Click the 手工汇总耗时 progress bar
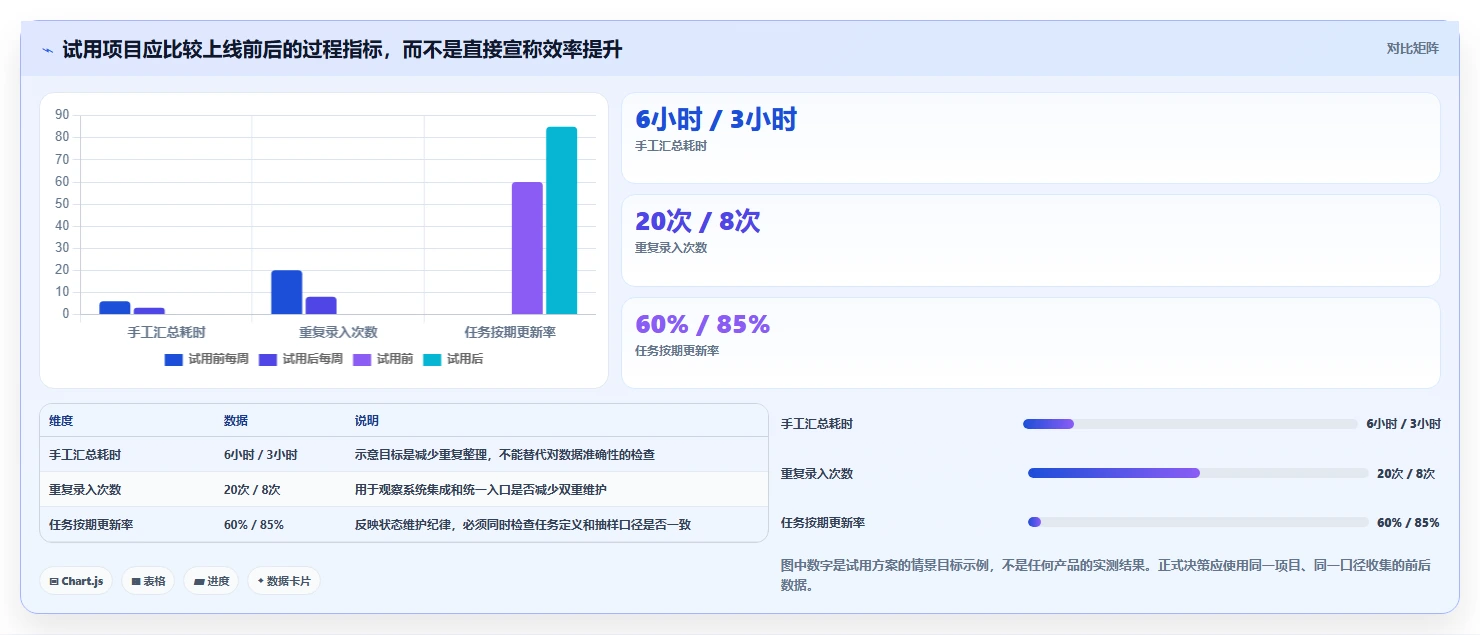This screenshot has width=1480, height=635. 1190,424
